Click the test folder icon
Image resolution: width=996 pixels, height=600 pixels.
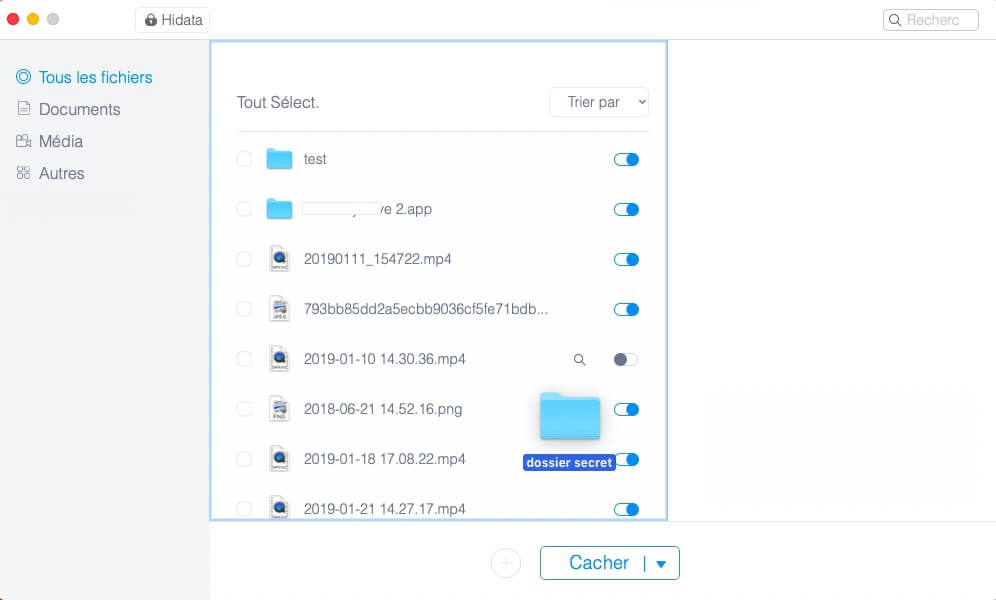click(x=279, y=159)
